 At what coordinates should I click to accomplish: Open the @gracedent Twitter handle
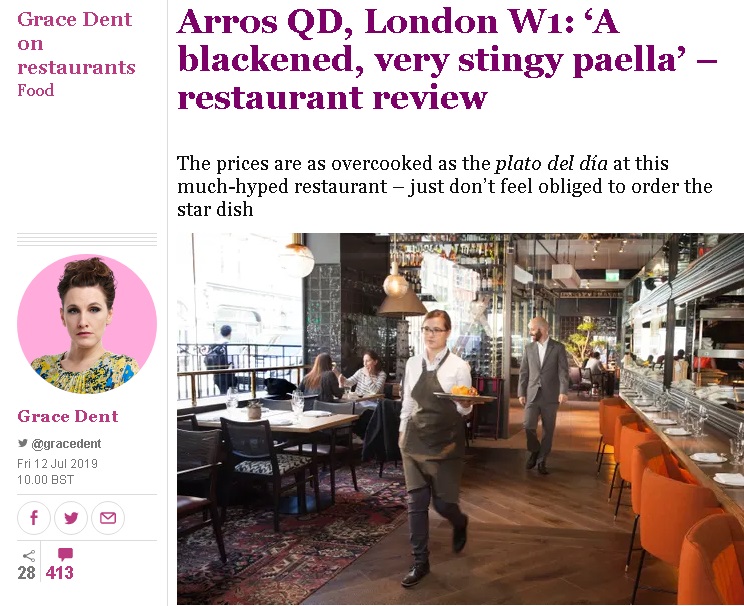66,444
